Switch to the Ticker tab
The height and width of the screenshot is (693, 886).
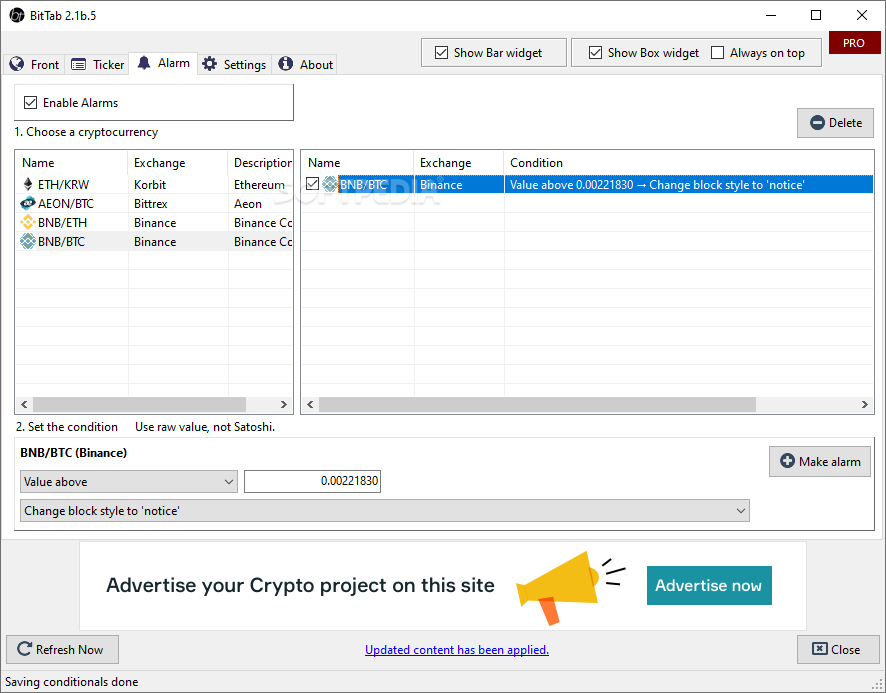point(97,64)
